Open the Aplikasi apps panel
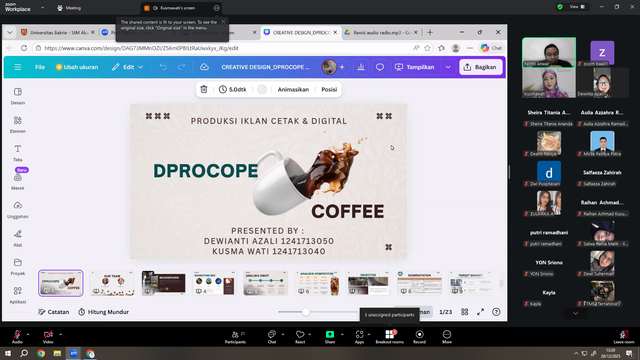Screen dimensions: 640x360 (18, 295)
